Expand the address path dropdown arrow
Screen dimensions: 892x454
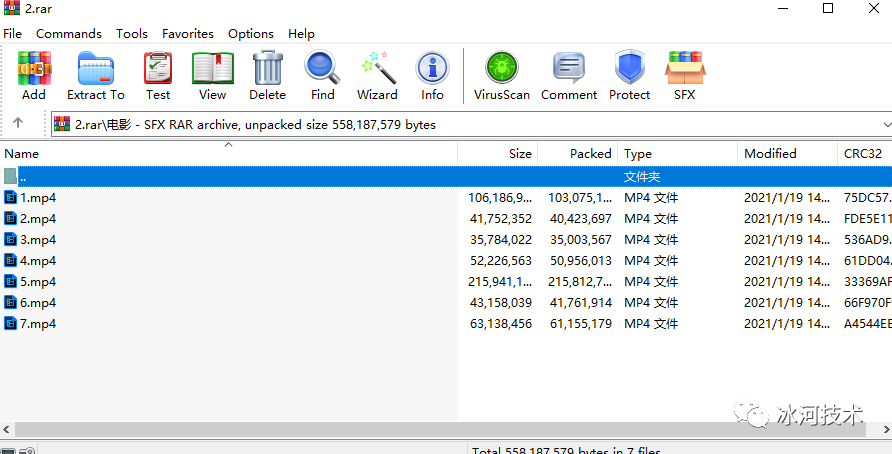click(886, 124)
